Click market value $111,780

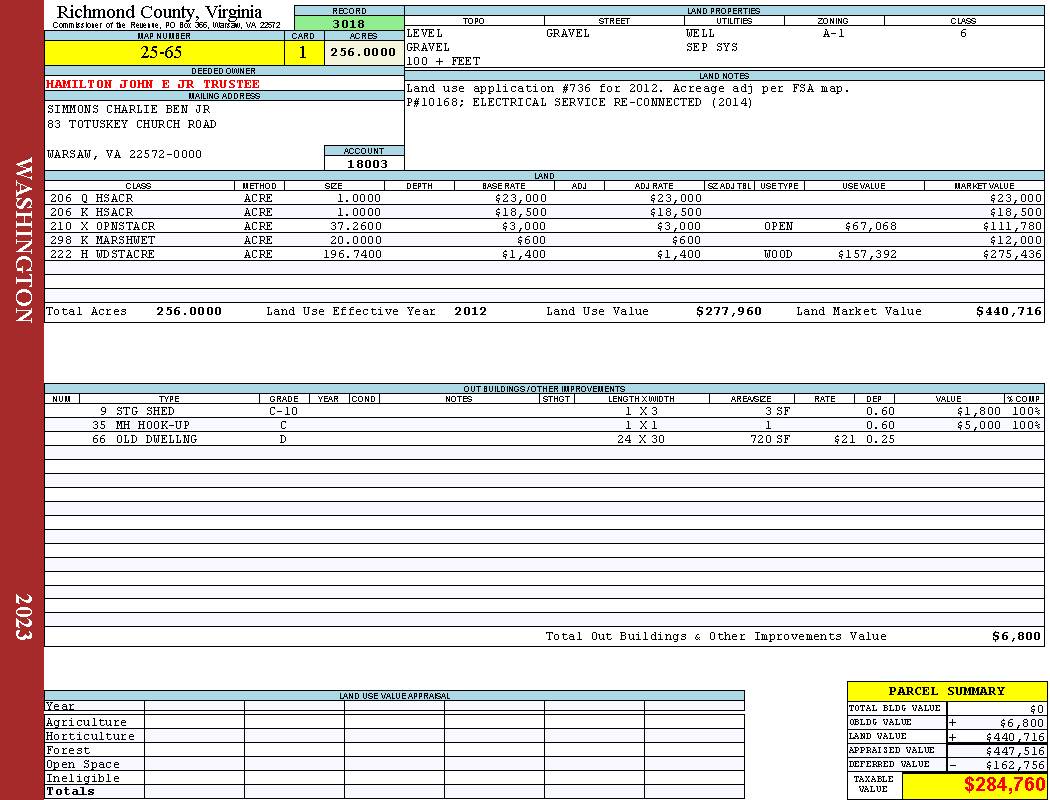(1012, 226)
